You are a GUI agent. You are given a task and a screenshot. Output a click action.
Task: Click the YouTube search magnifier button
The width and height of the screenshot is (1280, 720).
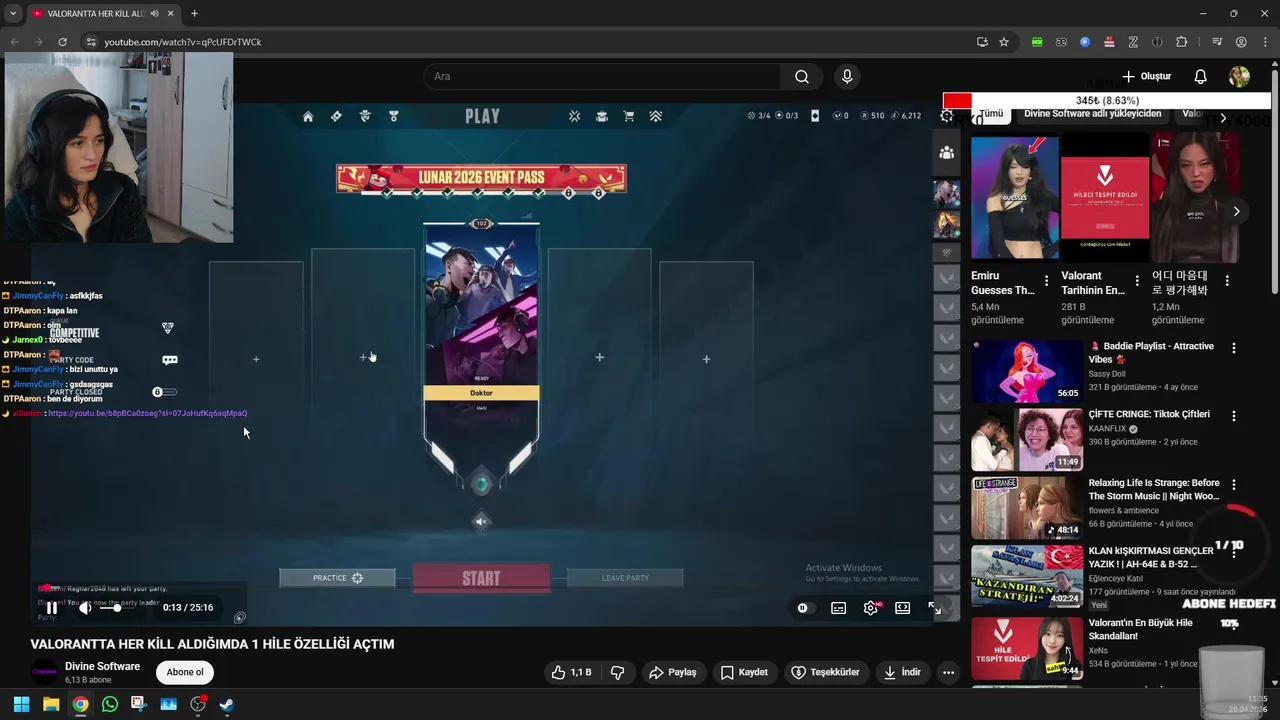click(x=802, y=77)
